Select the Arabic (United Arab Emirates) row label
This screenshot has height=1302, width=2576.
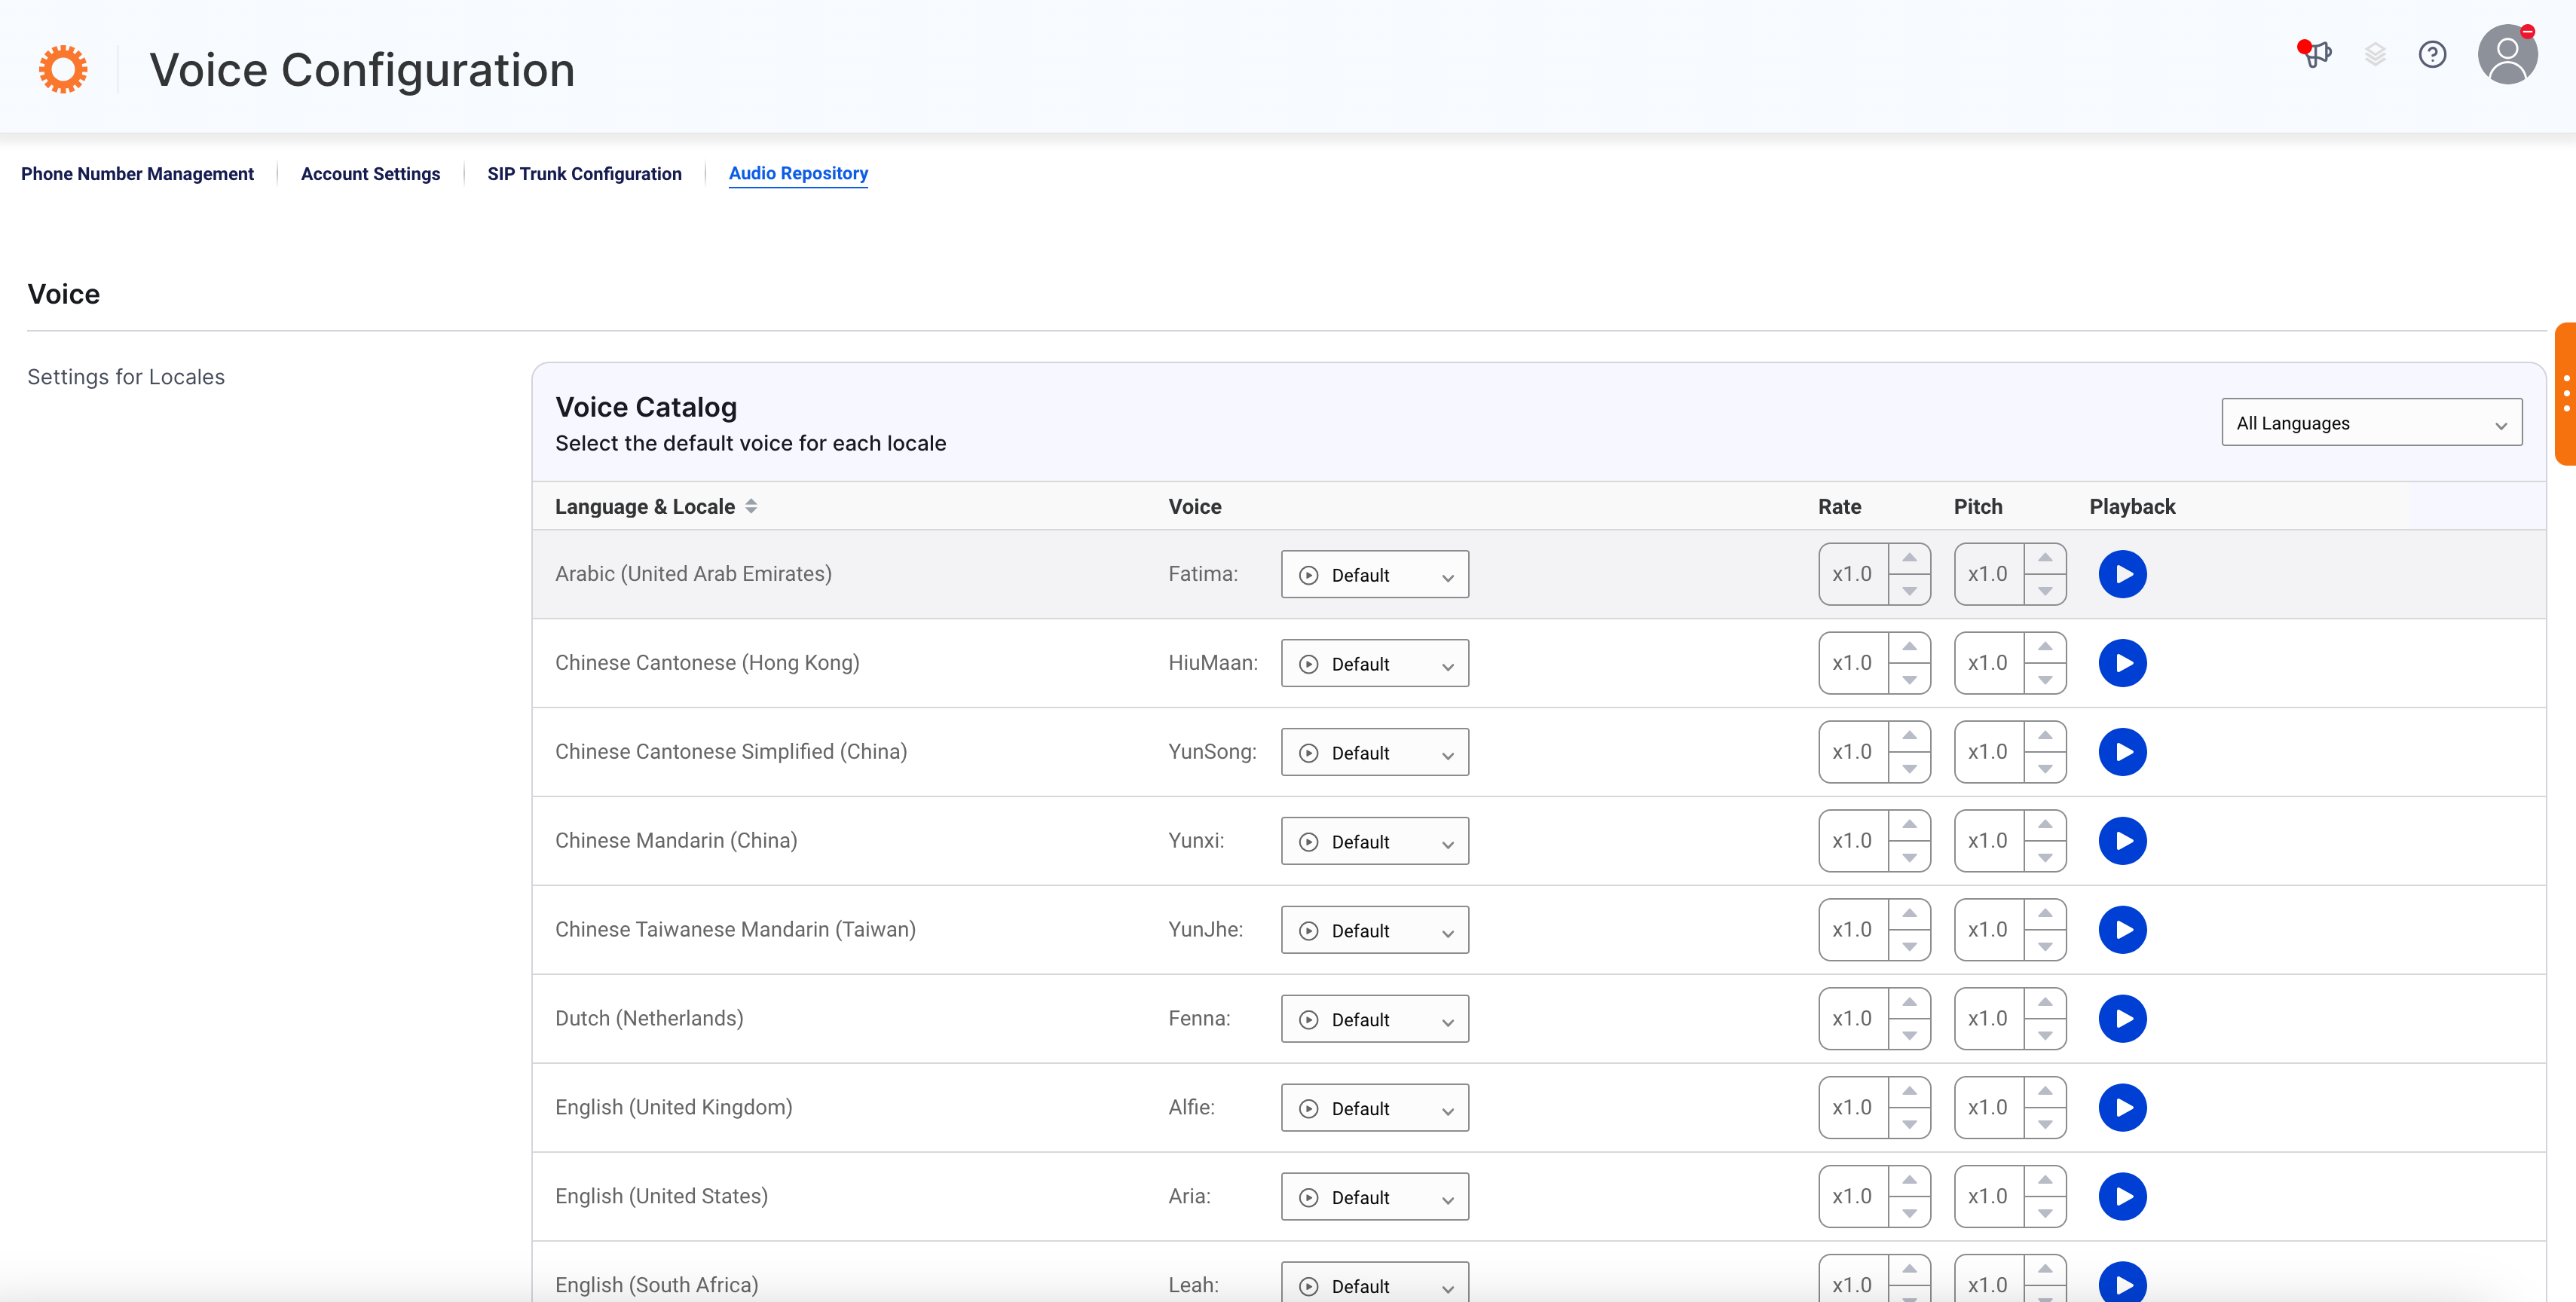pos(693,574)
